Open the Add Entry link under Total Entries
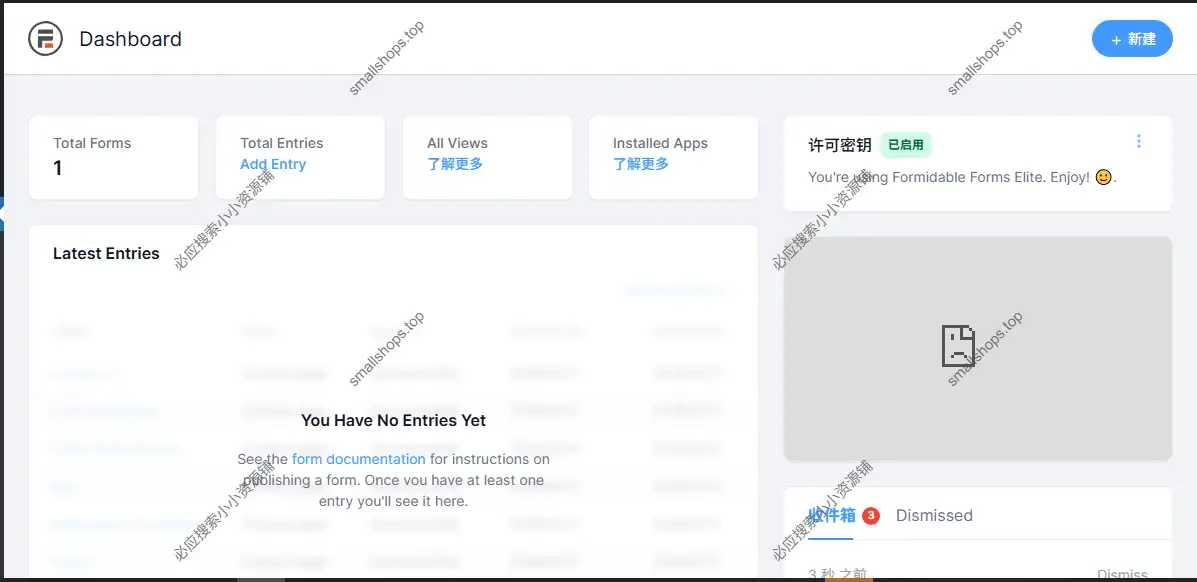 point(273,164)
